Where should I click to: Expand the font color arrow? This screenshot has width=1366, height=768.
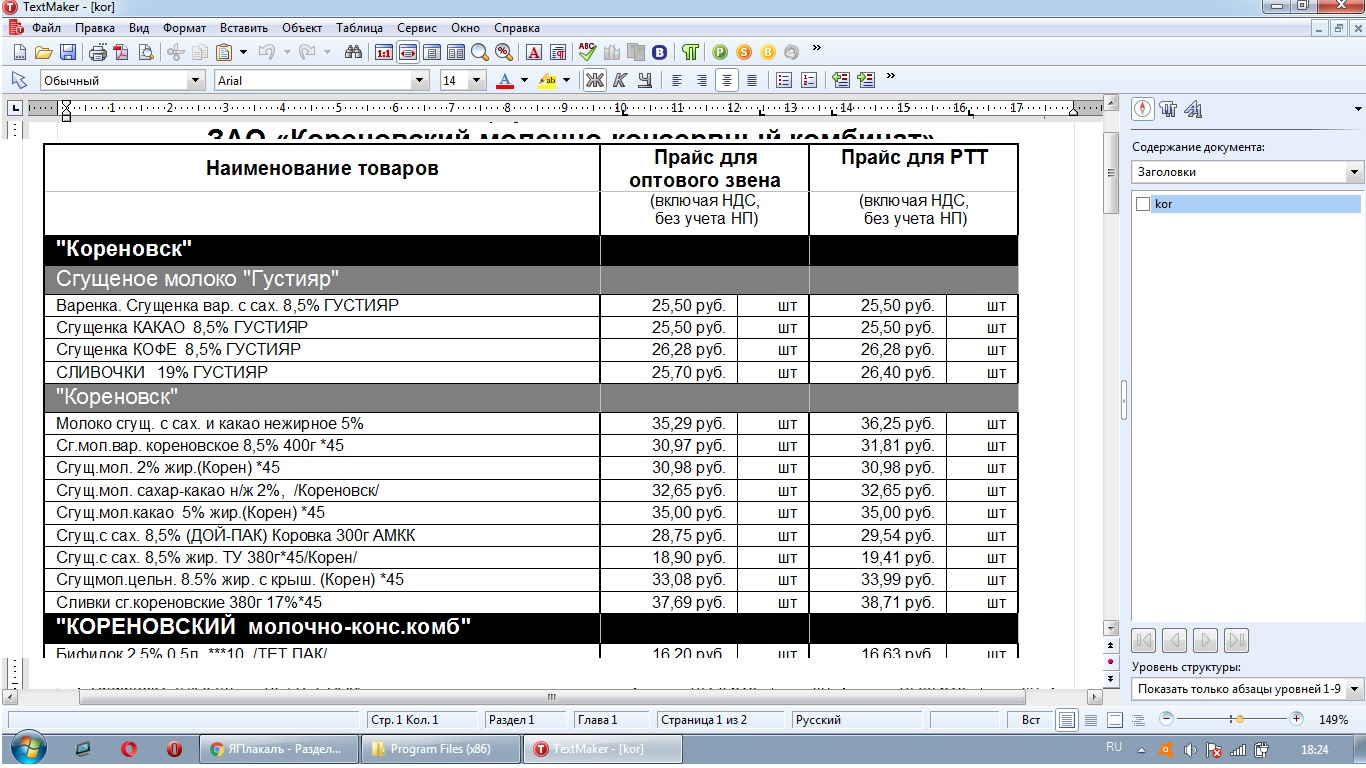pyautogui.click(x=524, y=80)
